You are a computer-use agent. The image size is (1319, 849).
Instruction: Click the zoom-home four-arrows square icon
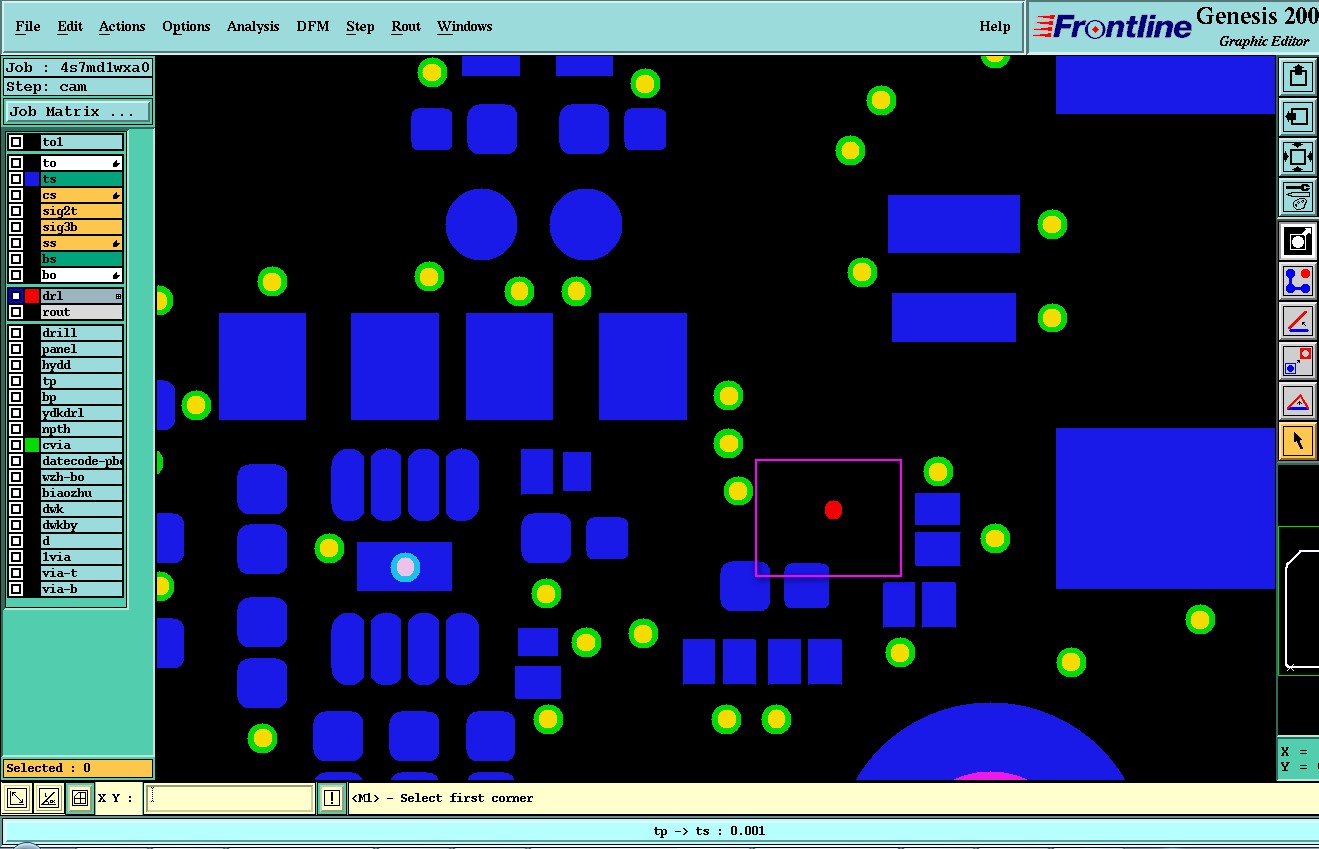click(x=1298, y=157)
